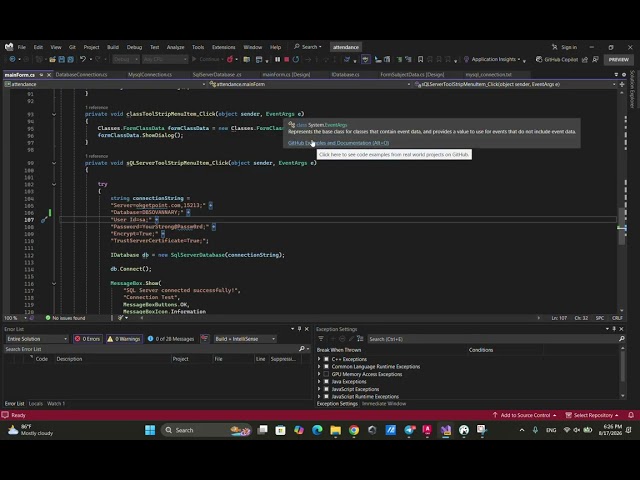Click Navigate Backward icon in toolbar
The image size is (640, 480).
(13, 60)
